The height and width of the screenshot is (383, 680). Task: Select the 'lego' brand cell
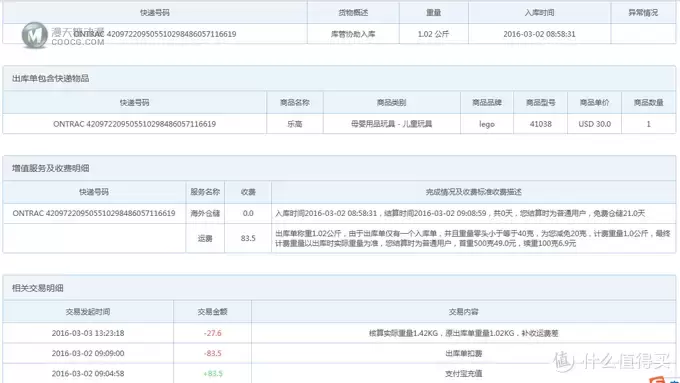(487, 124)
